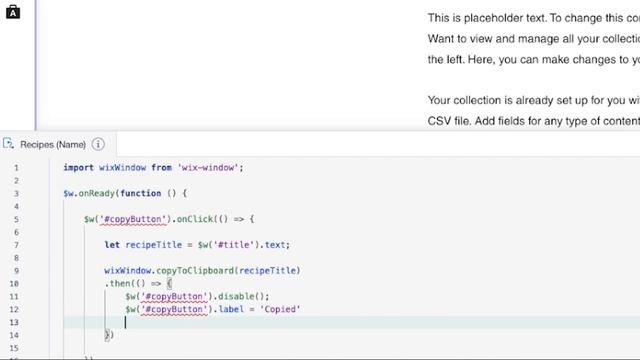The image size is (640, 360).
Task: Open the app market bag icon
Action: [x=13, y=11]
